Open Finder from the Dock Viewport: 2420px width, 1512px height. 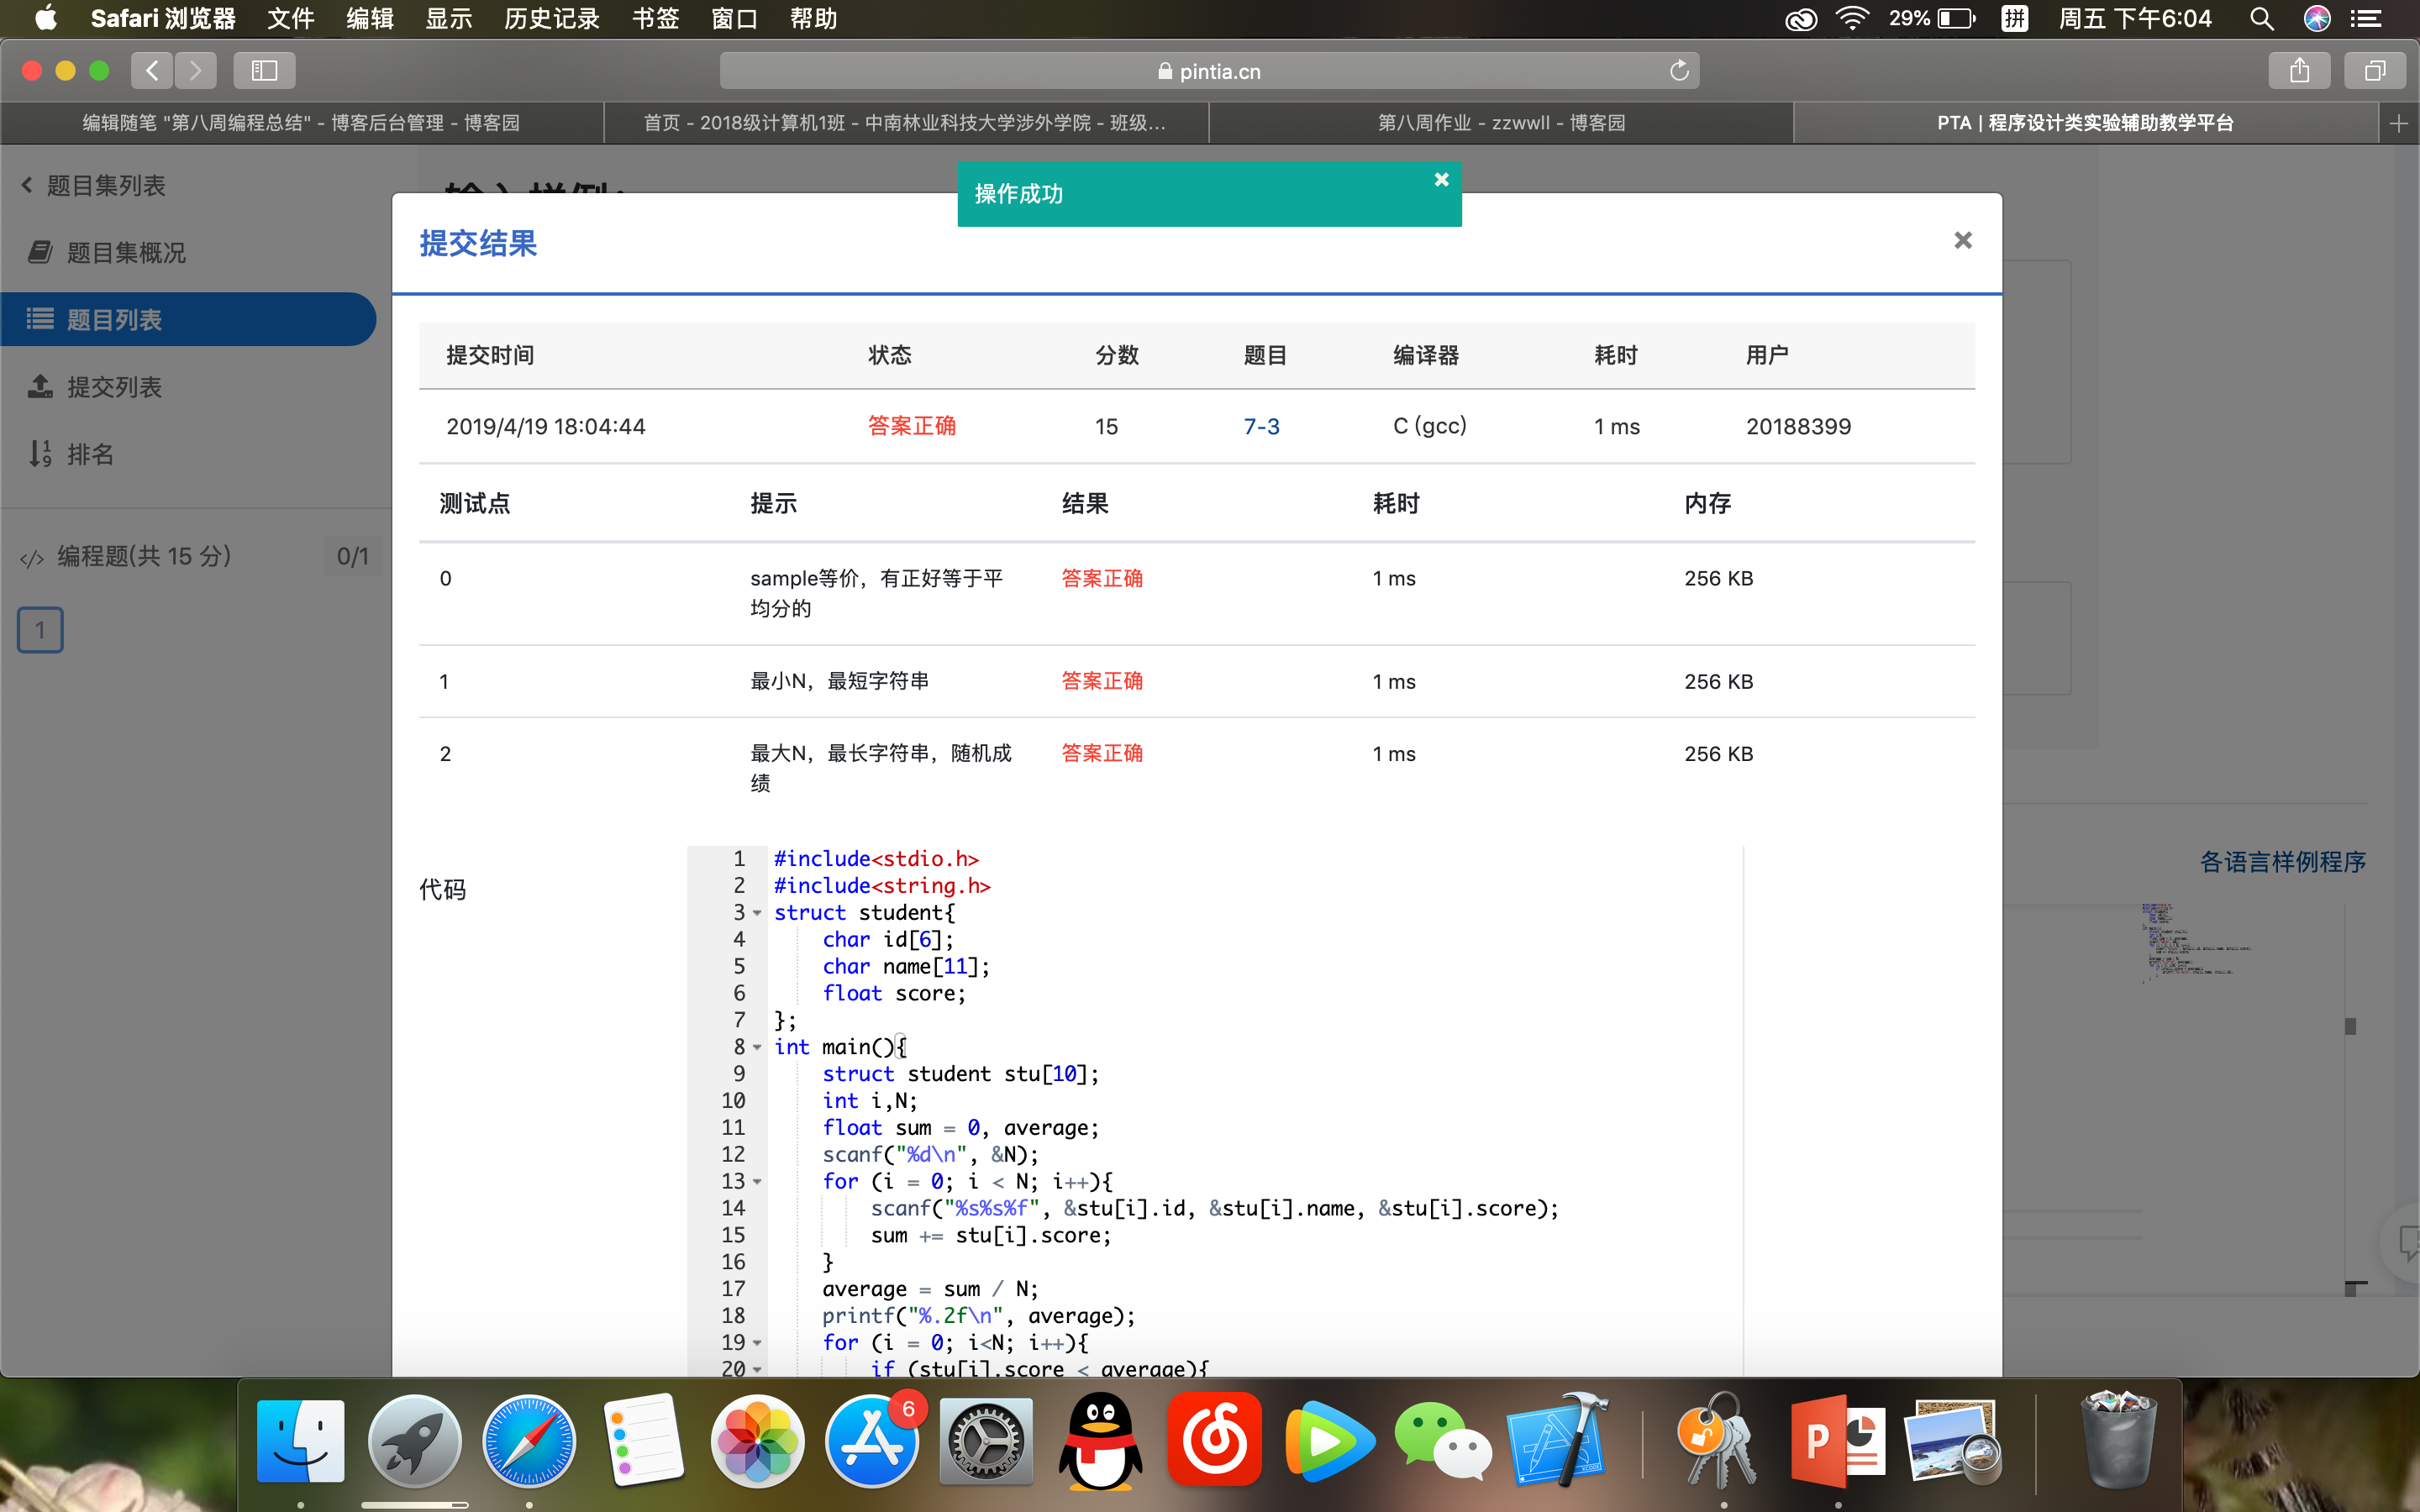click(x=300, y=1442)
